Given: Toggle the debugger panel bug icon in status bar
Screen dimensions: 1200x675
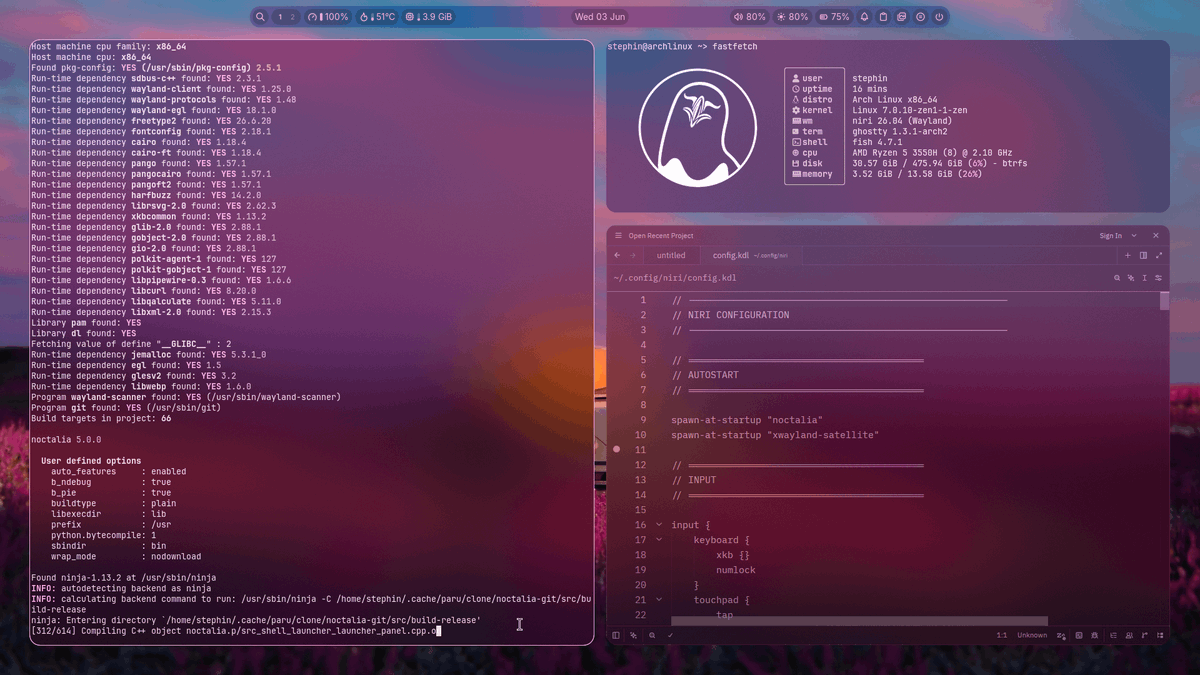Looking at the screenshot, I should 1095,635.
